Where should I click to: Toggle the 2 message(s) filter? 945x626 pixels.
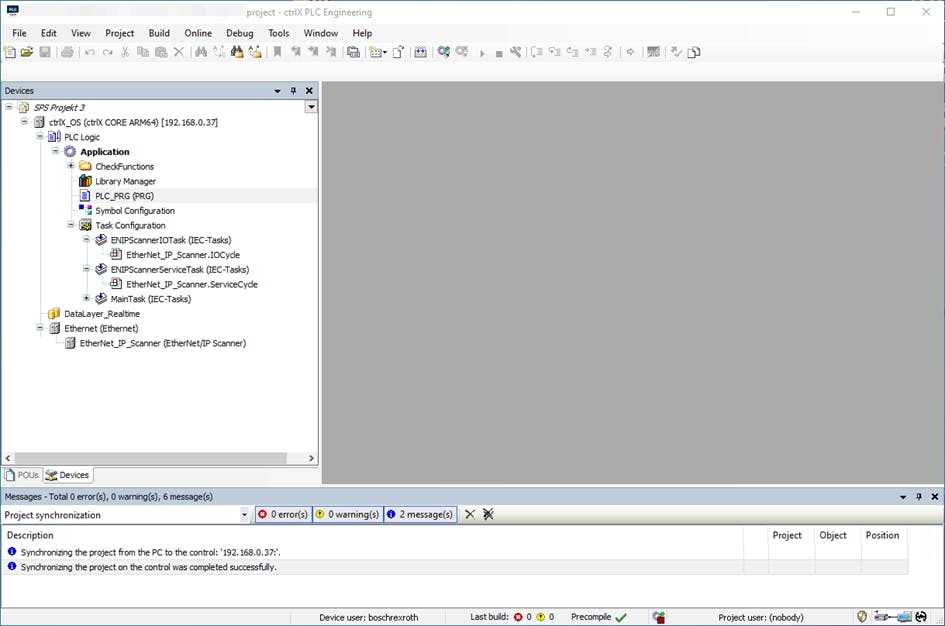tap(420, 514)
